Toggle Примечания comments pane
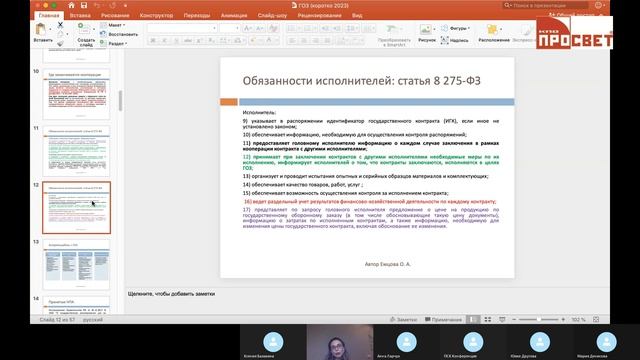Viewport: 640px width, 360px height. (x=443, y=320)
